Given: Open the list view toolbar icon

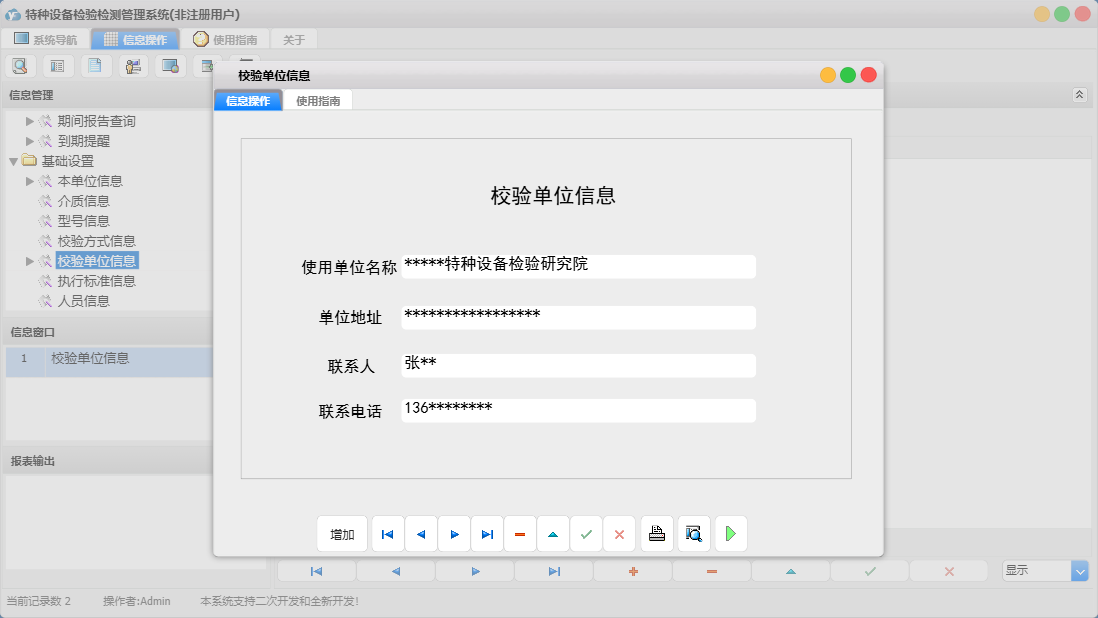Looking at the screenshot, I should point(57,65).
